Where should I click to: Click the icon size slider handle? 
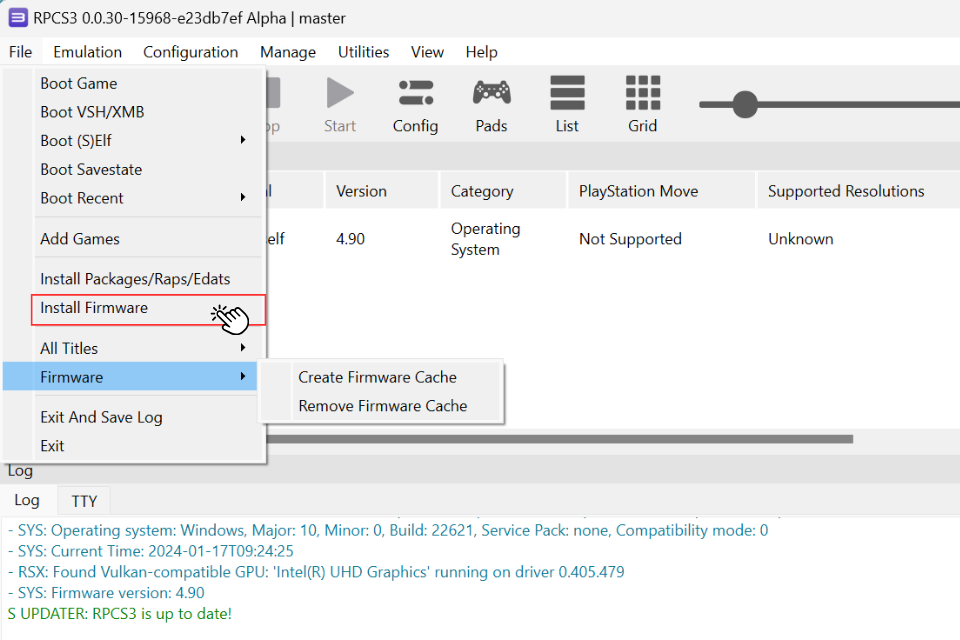coord(745,105)
